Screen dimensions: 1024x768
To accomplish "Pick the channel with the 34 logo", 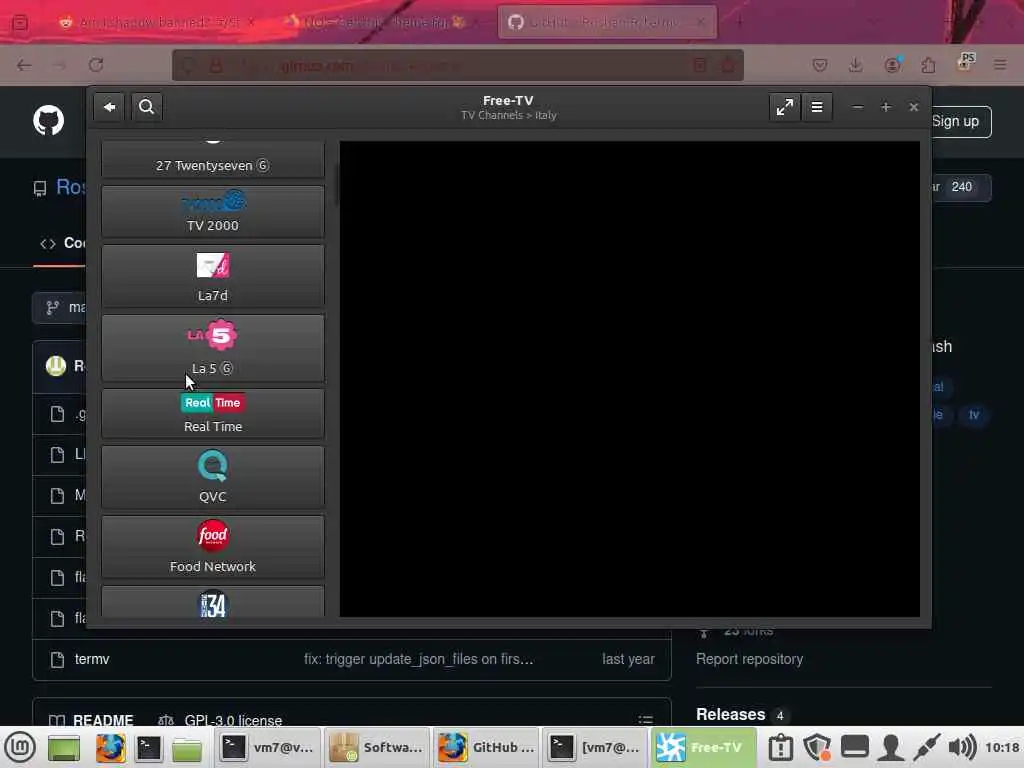I will tap(213, 602).
